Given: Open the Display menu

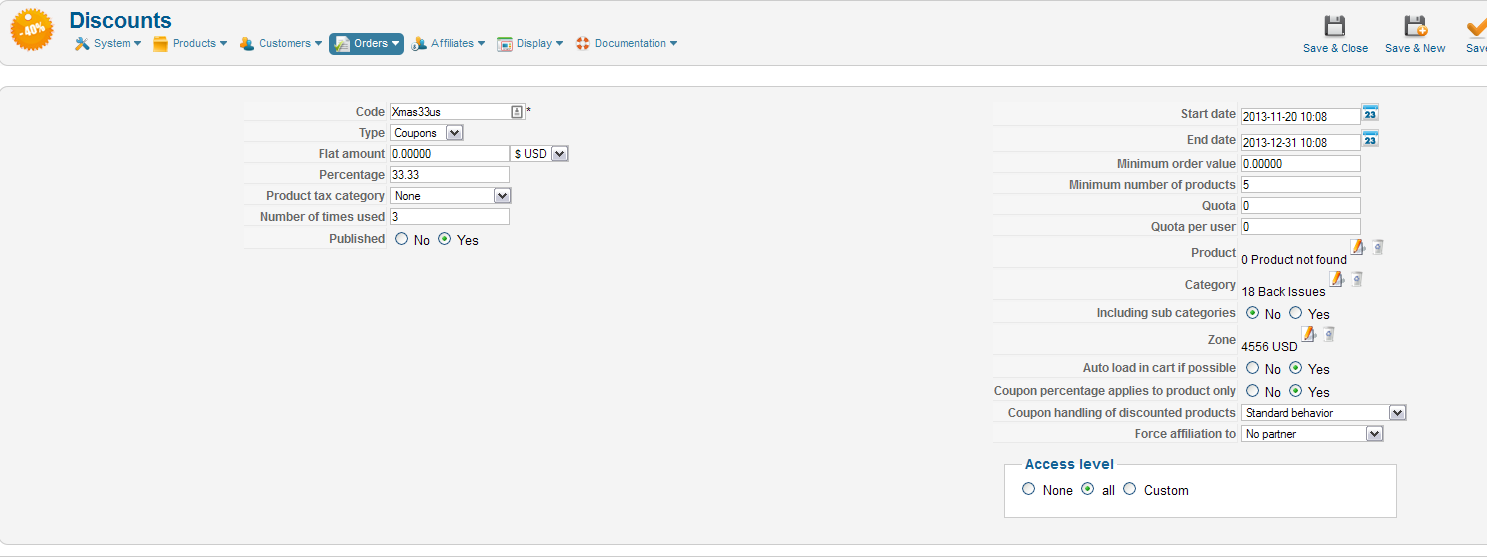Looking at the screenshot, I should [530, 43].
